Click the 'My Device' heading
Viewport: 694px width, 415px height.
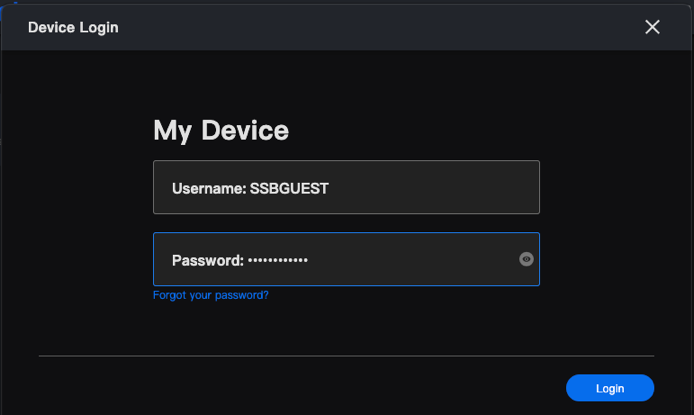point(221,130)
